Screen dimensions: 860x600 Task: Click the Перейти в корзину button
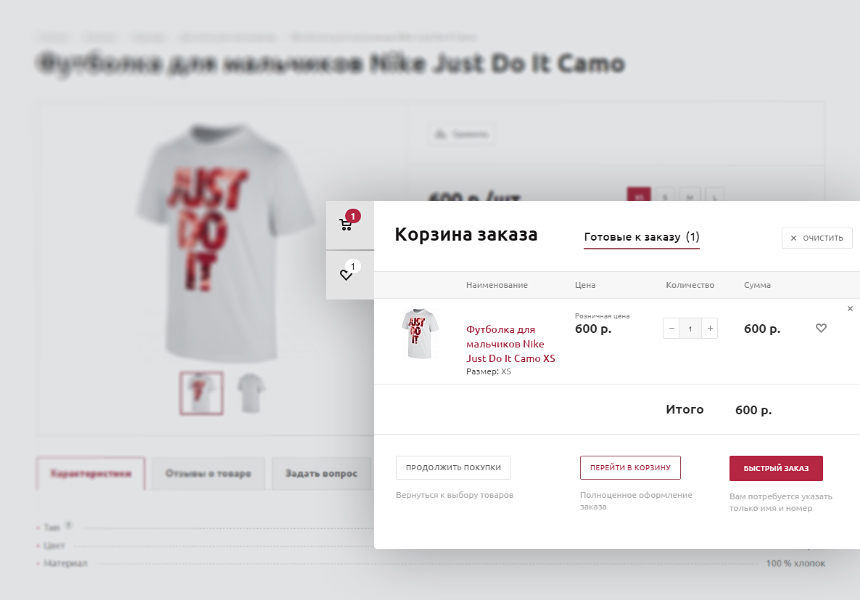[x=630, y=468]
